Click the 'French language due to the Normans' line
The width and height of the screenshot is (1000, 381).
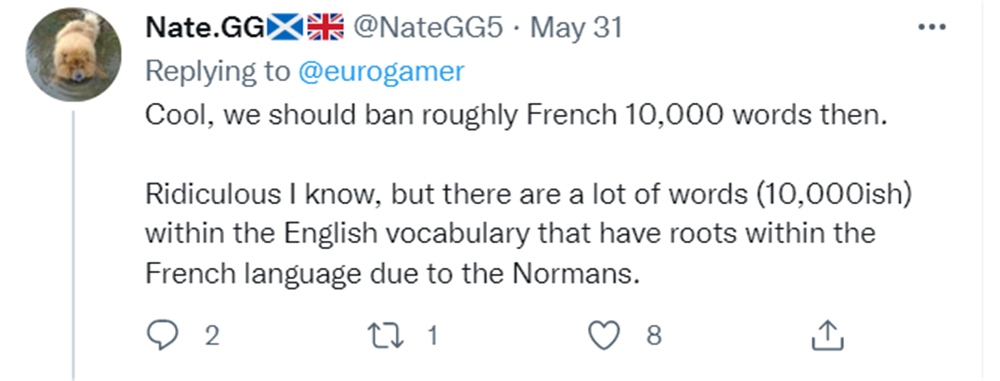pyautogui.click(x=392, y=274)
